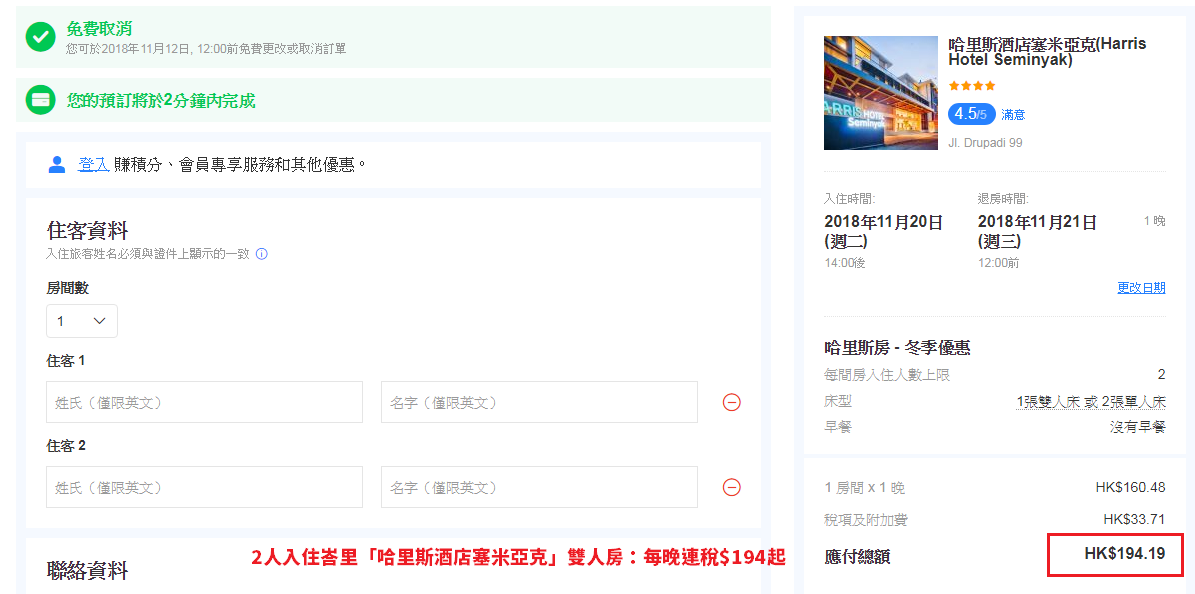Click the 聯絡資料 section heading
The width and height of the screenshot is (1195, 594).
[x=88, y=570]
